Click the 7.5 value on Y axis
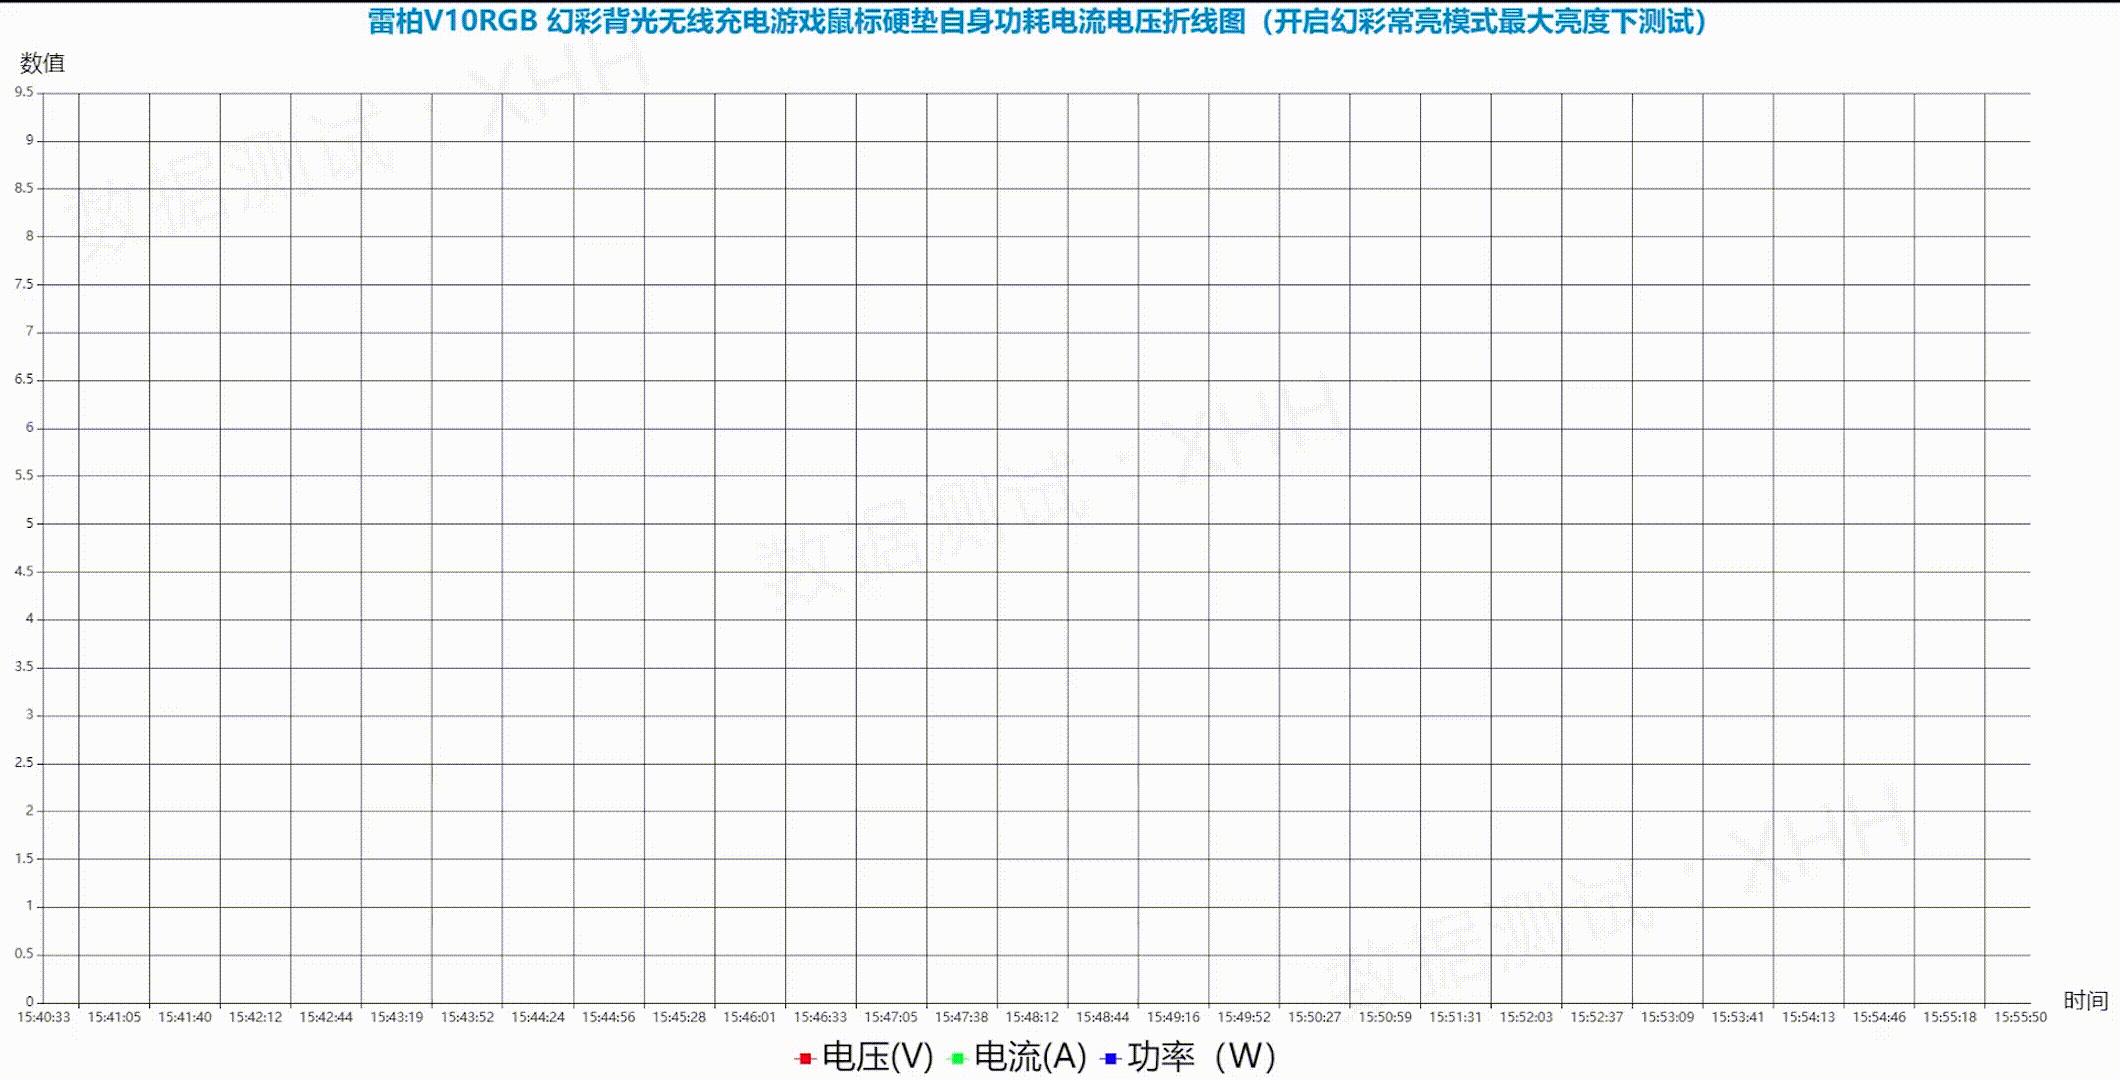2120x1080 pixels. (x=24, y=284)
